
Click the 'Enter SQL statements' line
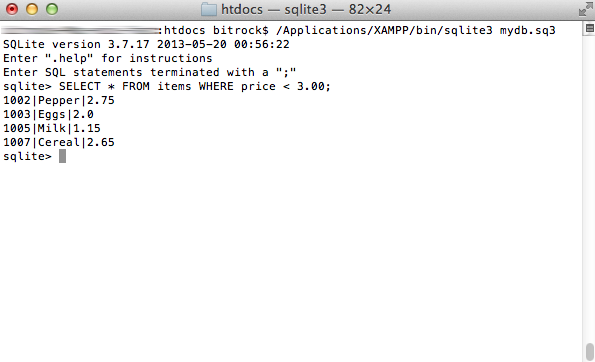tap(150, 72)
